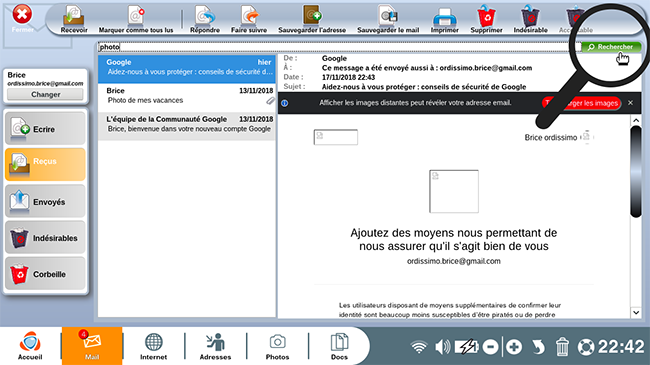Open the Docs tab
650x365 pixels.
(339, 346)
